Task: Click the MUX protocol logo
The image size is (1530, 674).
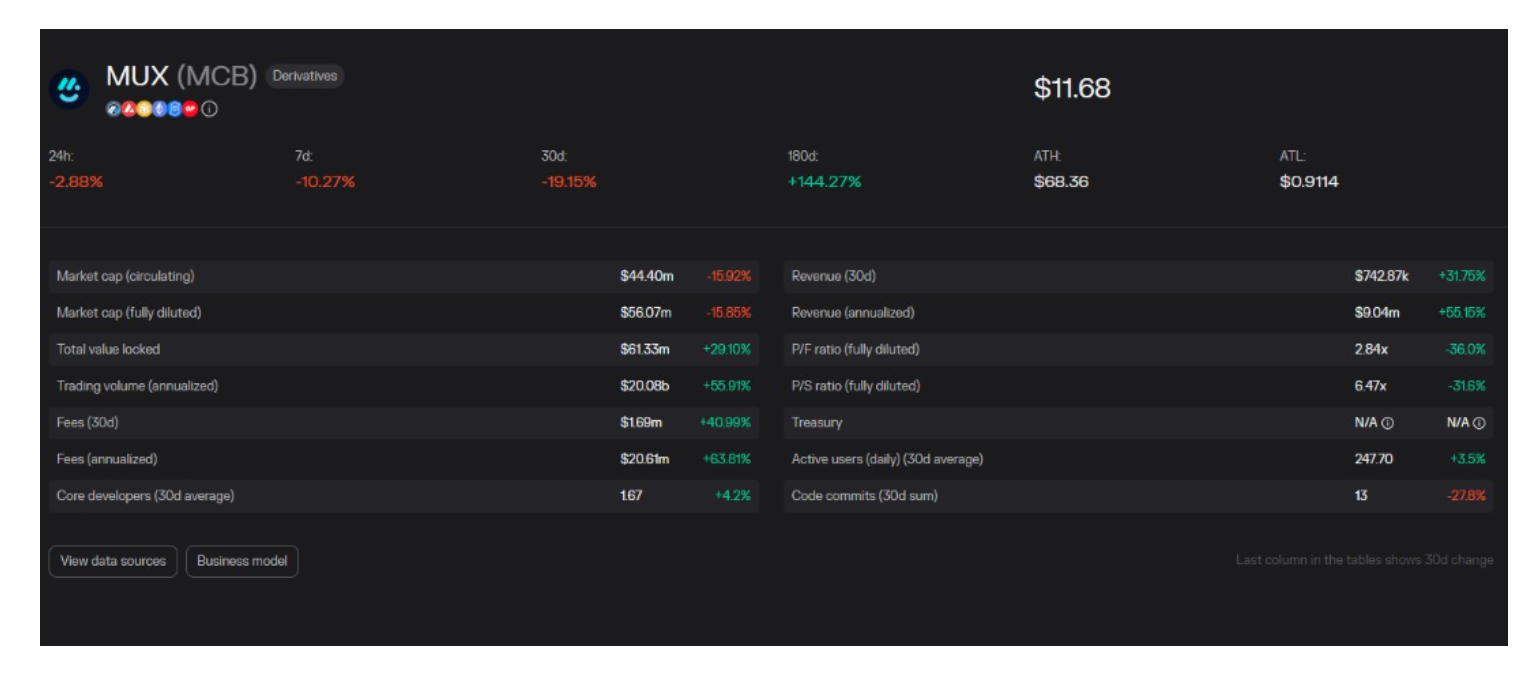Action: (x=69, y=90)
